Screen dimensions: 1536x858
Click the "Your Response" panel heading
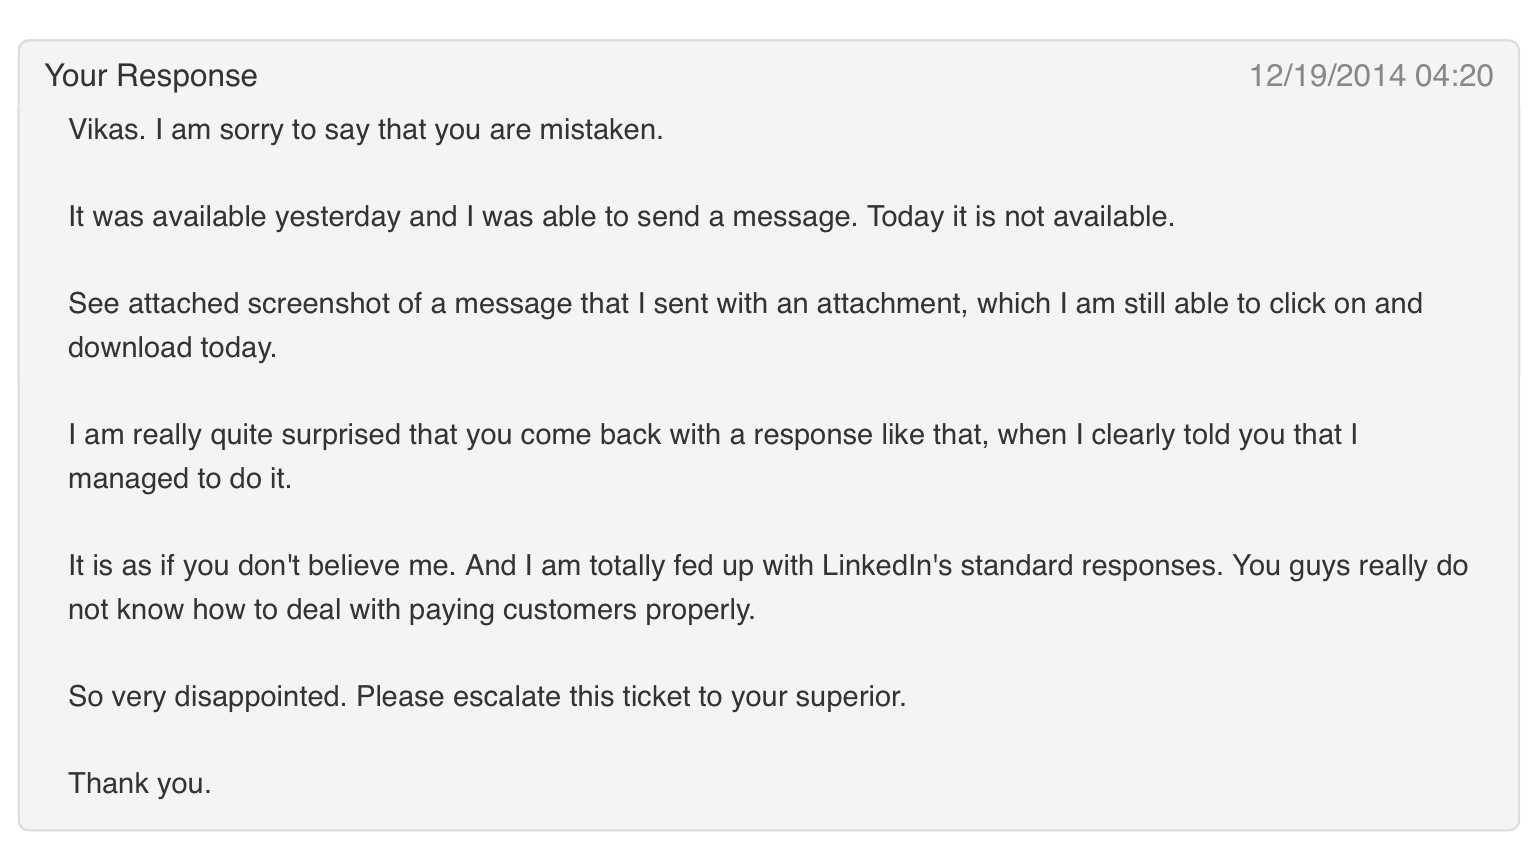point(151,76)
